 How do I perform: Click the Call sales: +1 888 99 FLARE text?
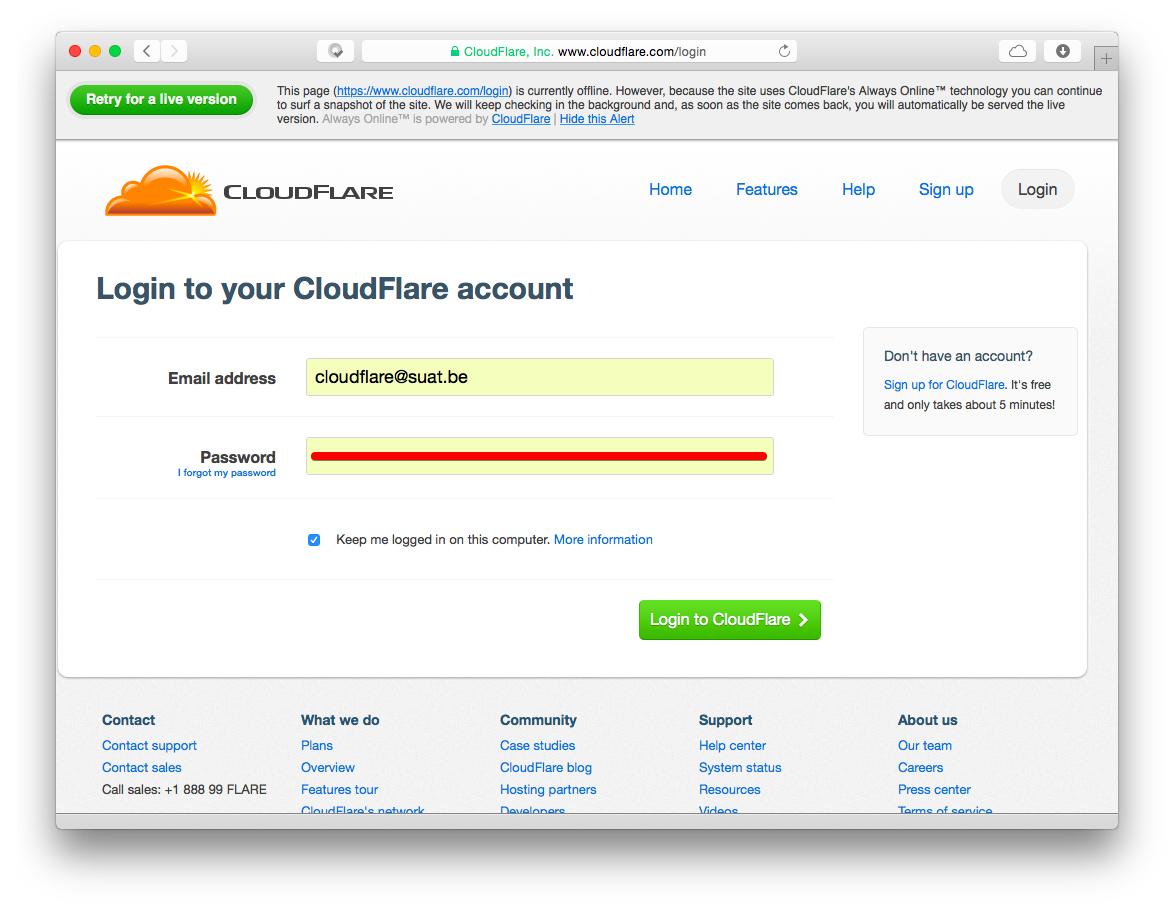[x=184, y=789]
